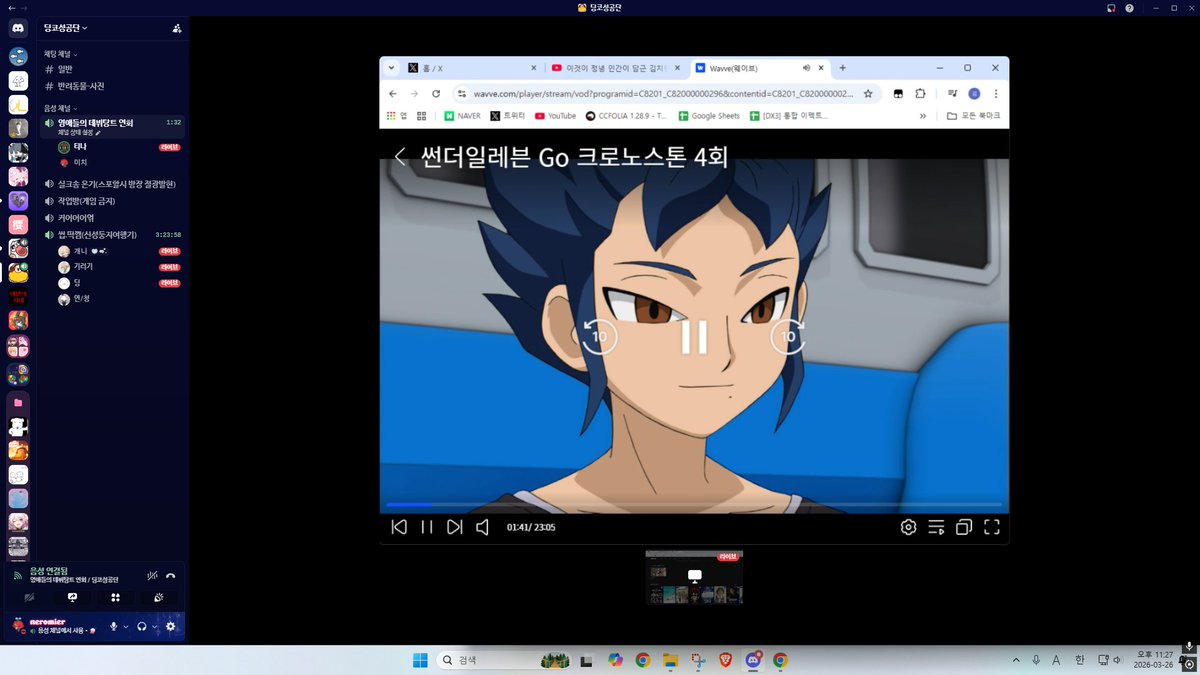This screenshot has height=675, width=1200.
Task: Open the episode list icon in player
Action: 936,527
